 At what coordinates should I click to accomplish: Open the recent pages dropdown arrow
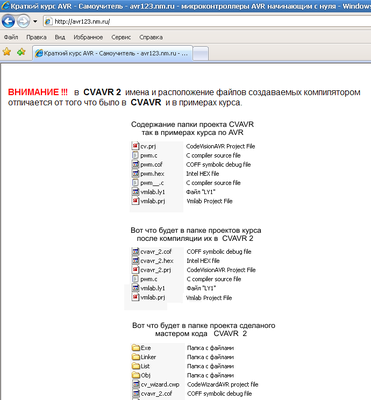(35, 22)
